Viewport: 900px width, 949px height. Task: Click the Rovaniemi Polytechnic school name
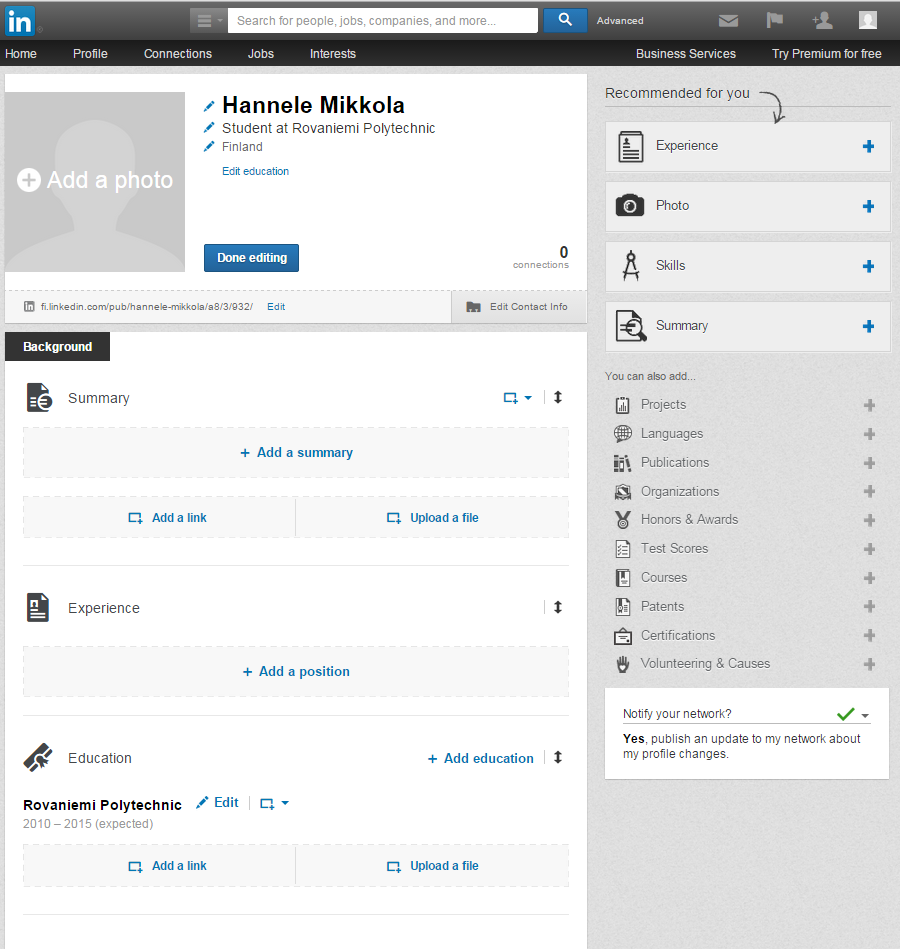pyautogui.click(x=102, y=805)
